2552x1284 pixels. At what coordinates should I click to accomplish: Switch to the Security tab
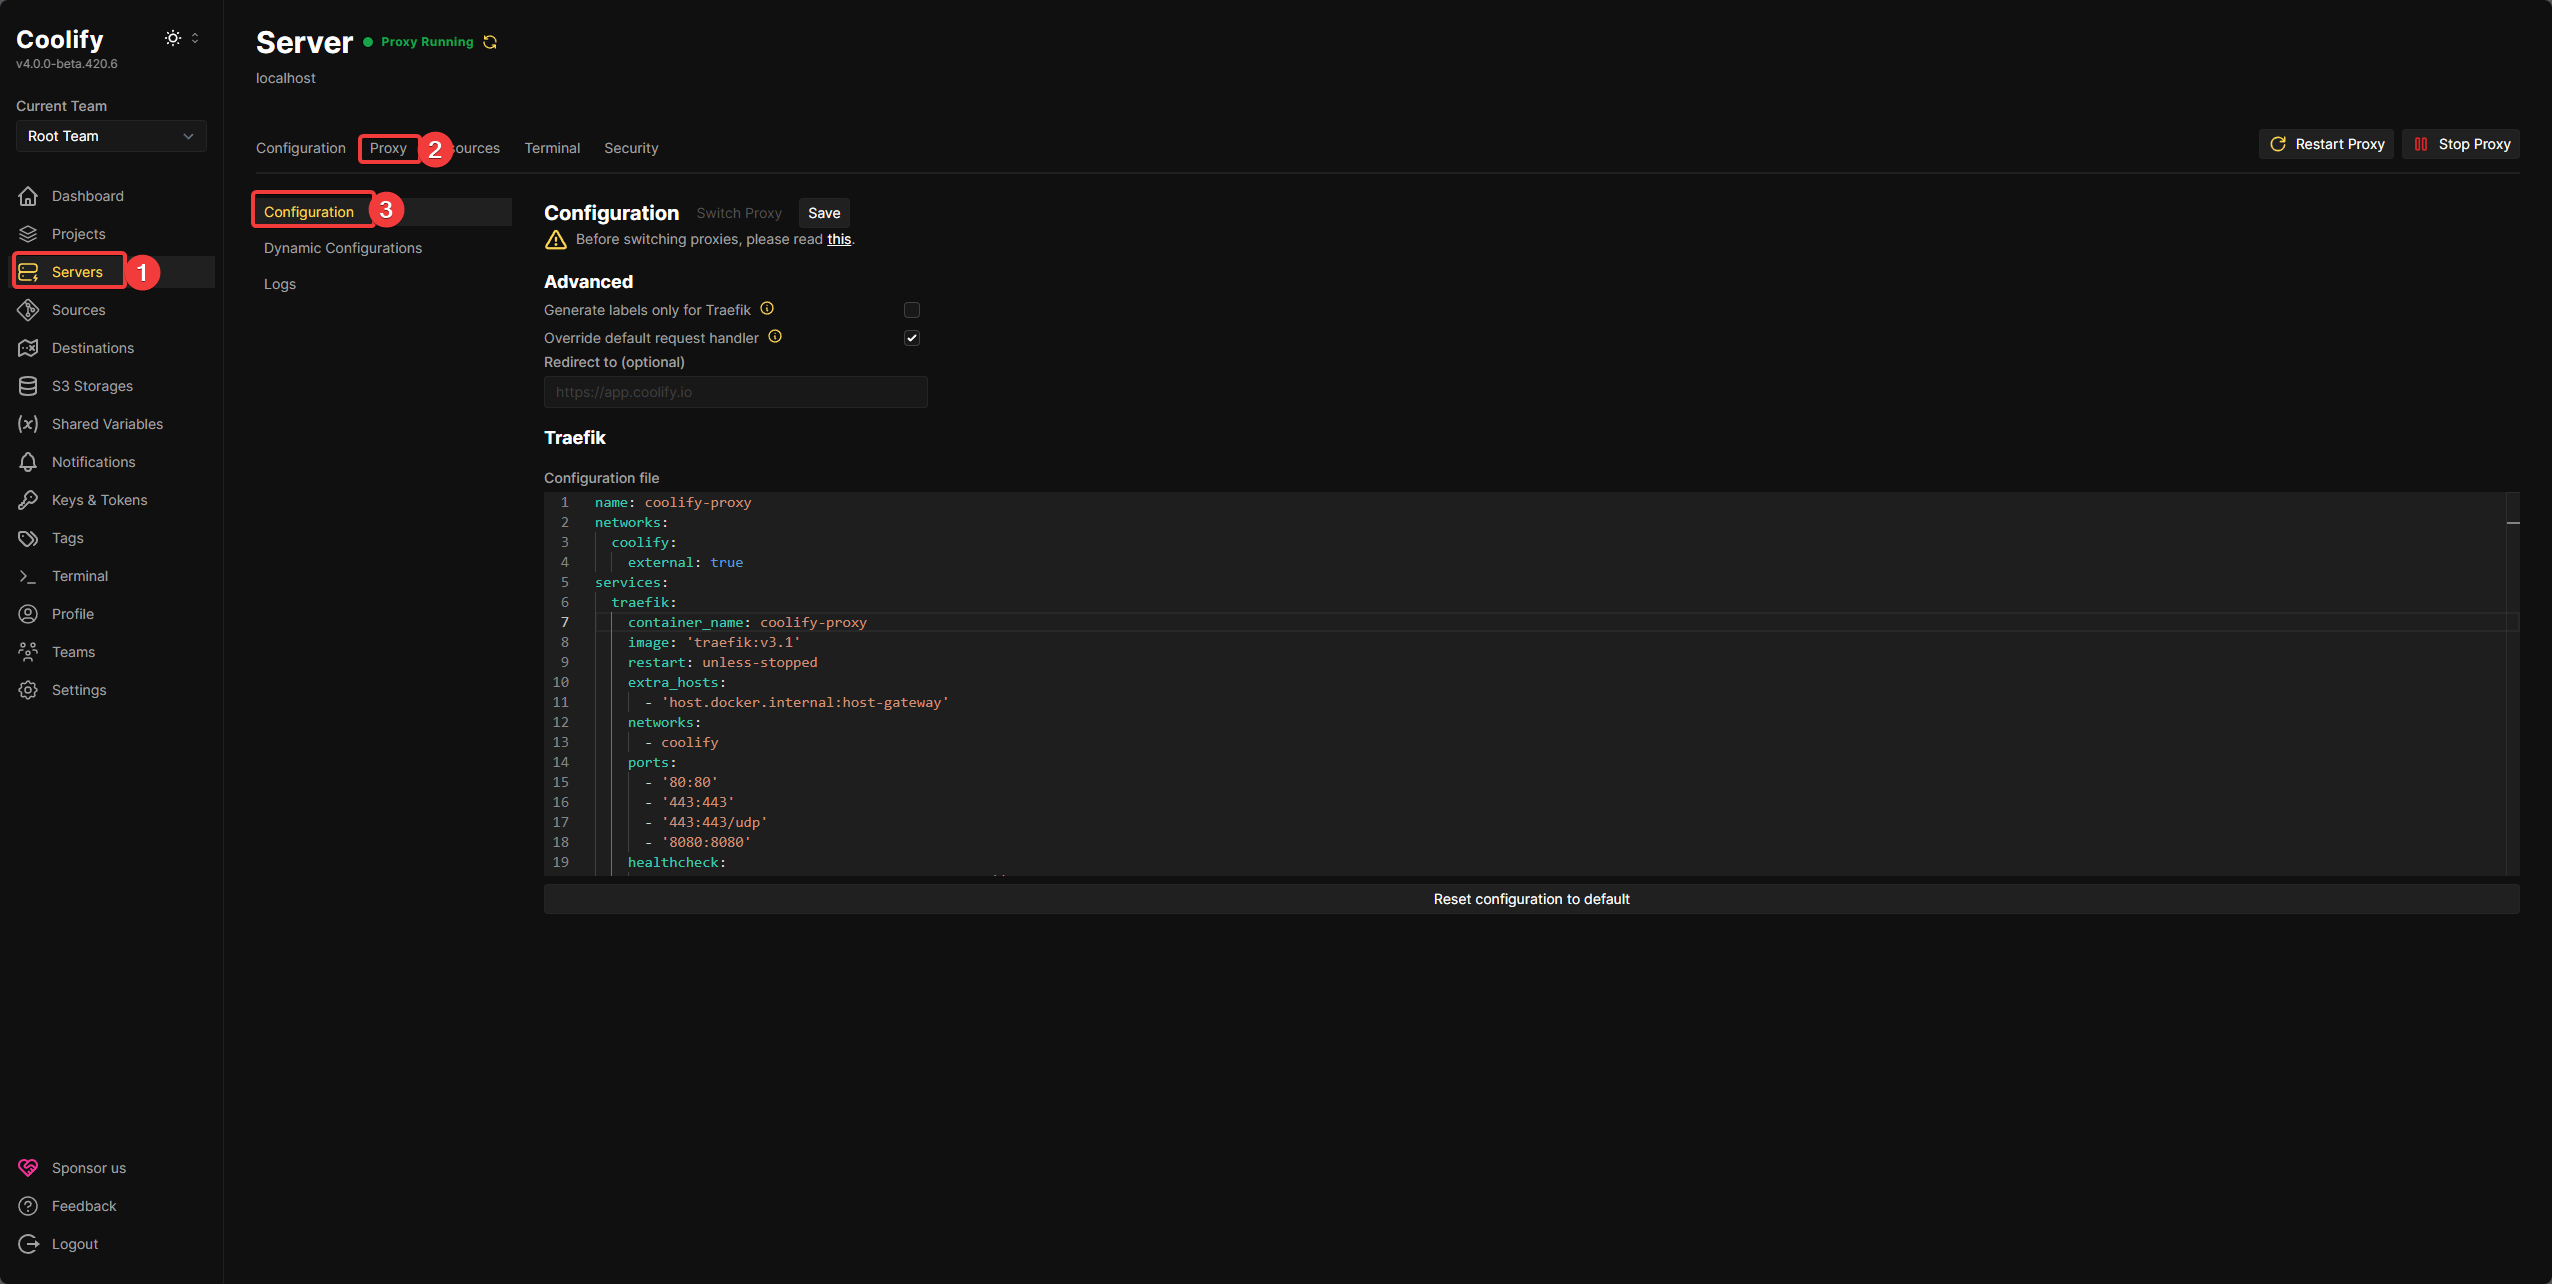pyautogui.click(x=631, y=148)
